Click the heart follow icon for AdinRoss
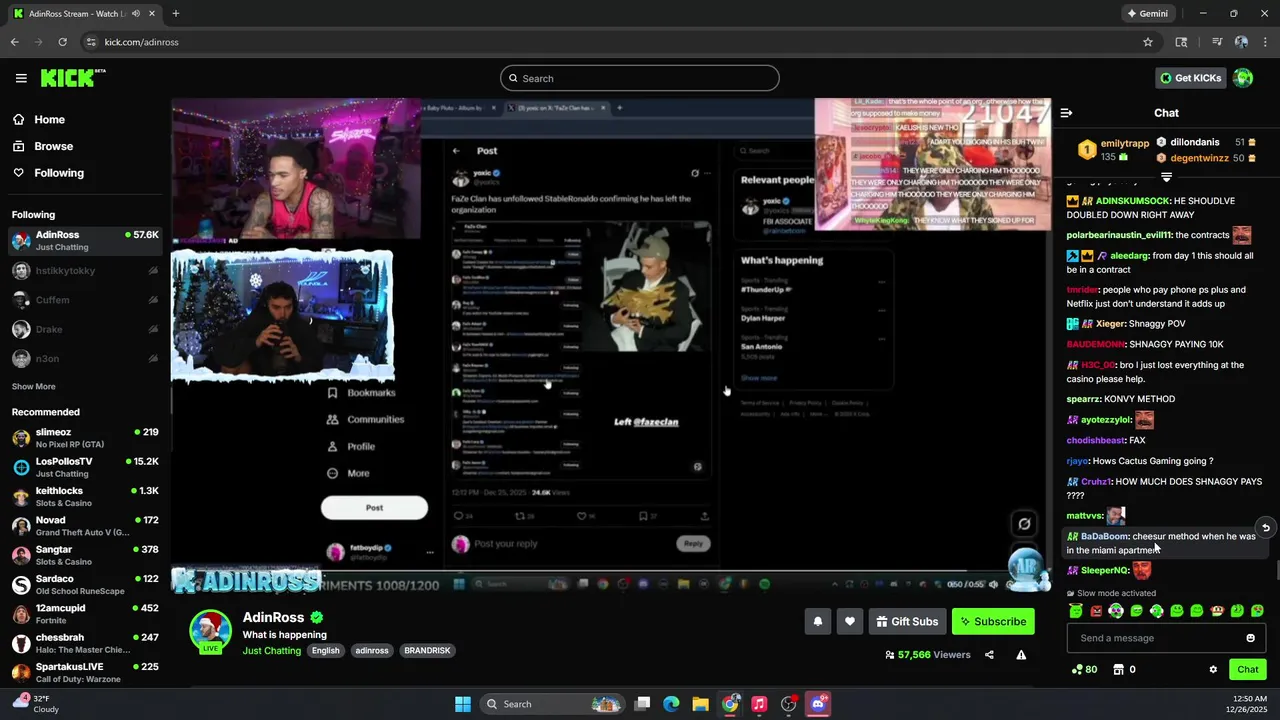This screenshot has height=720, width=1280. 849,621
